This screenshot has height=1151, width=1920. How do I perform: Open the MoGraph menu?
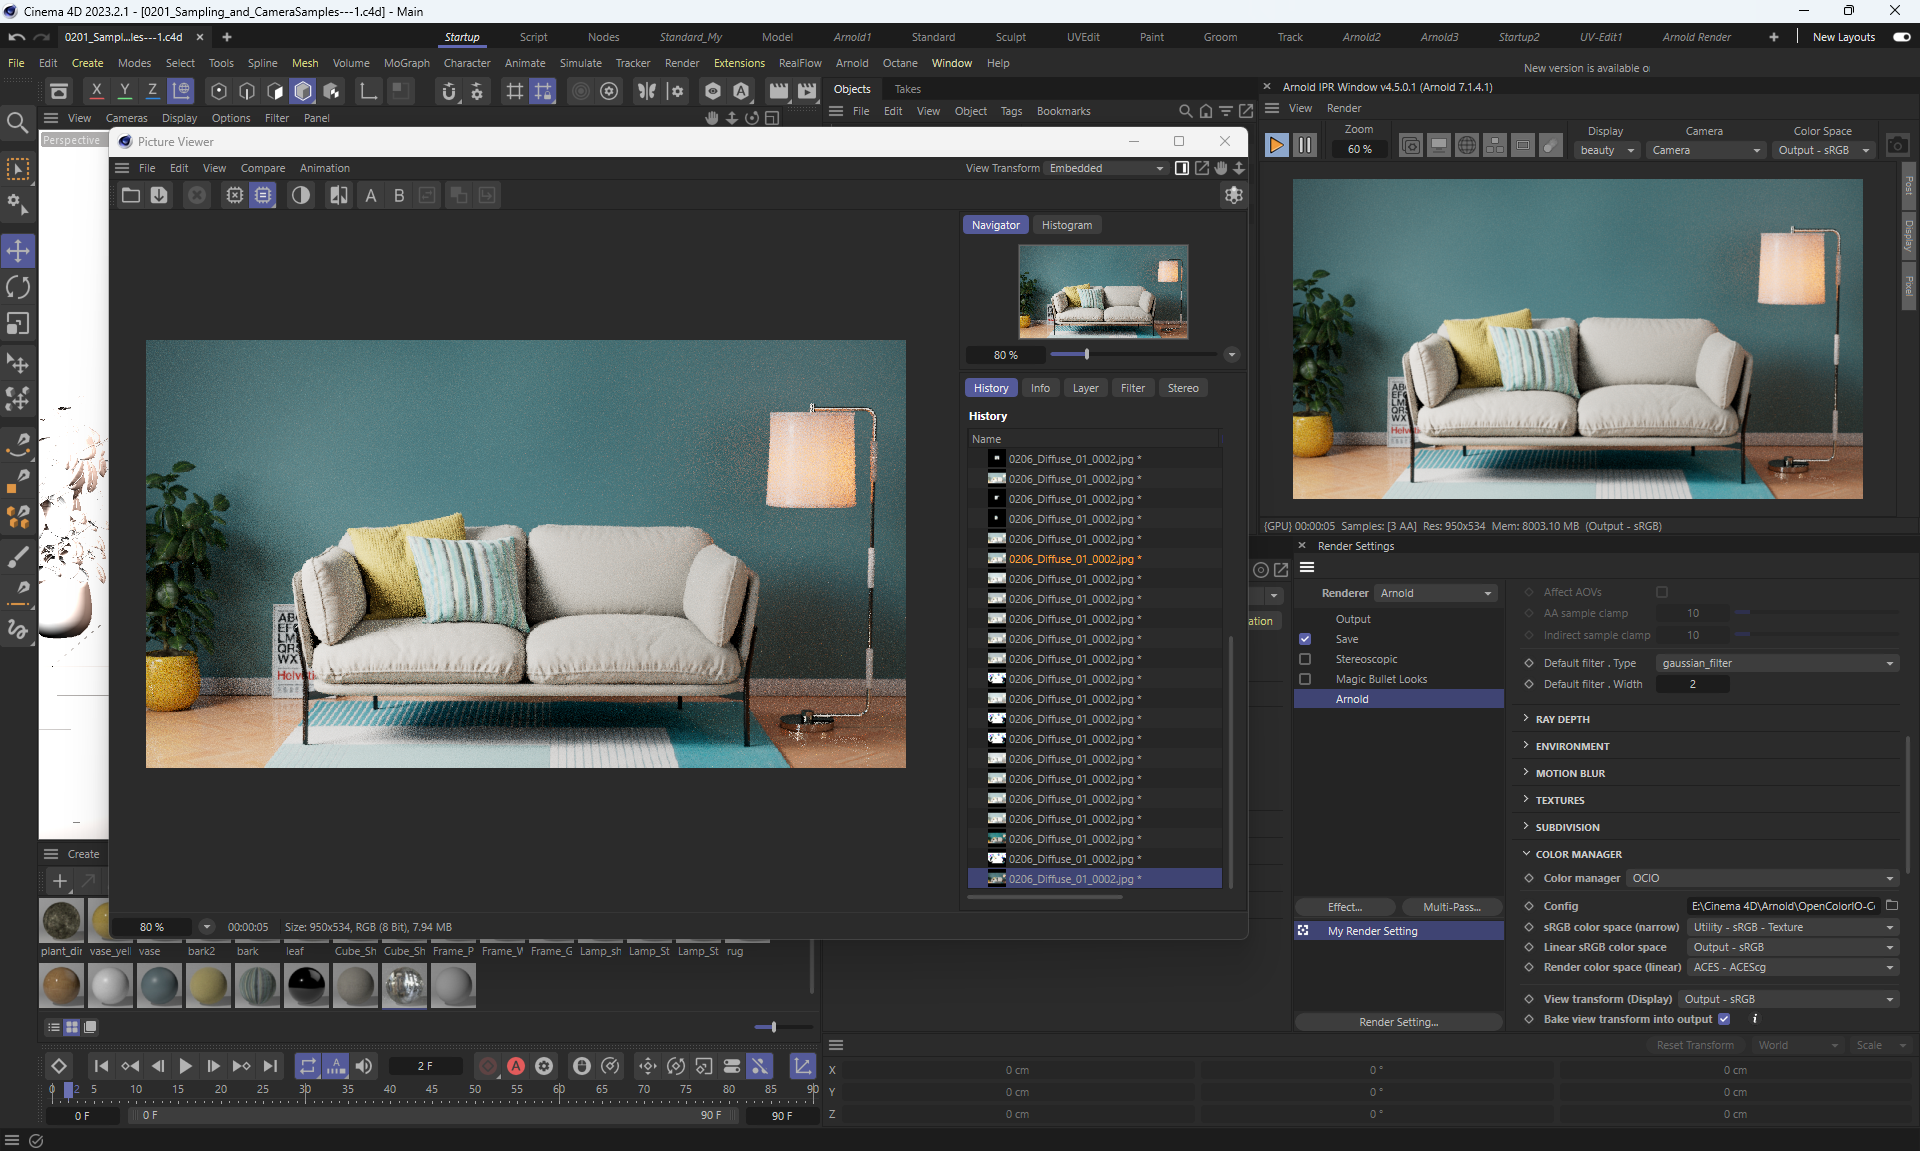(x=406, y=63)
